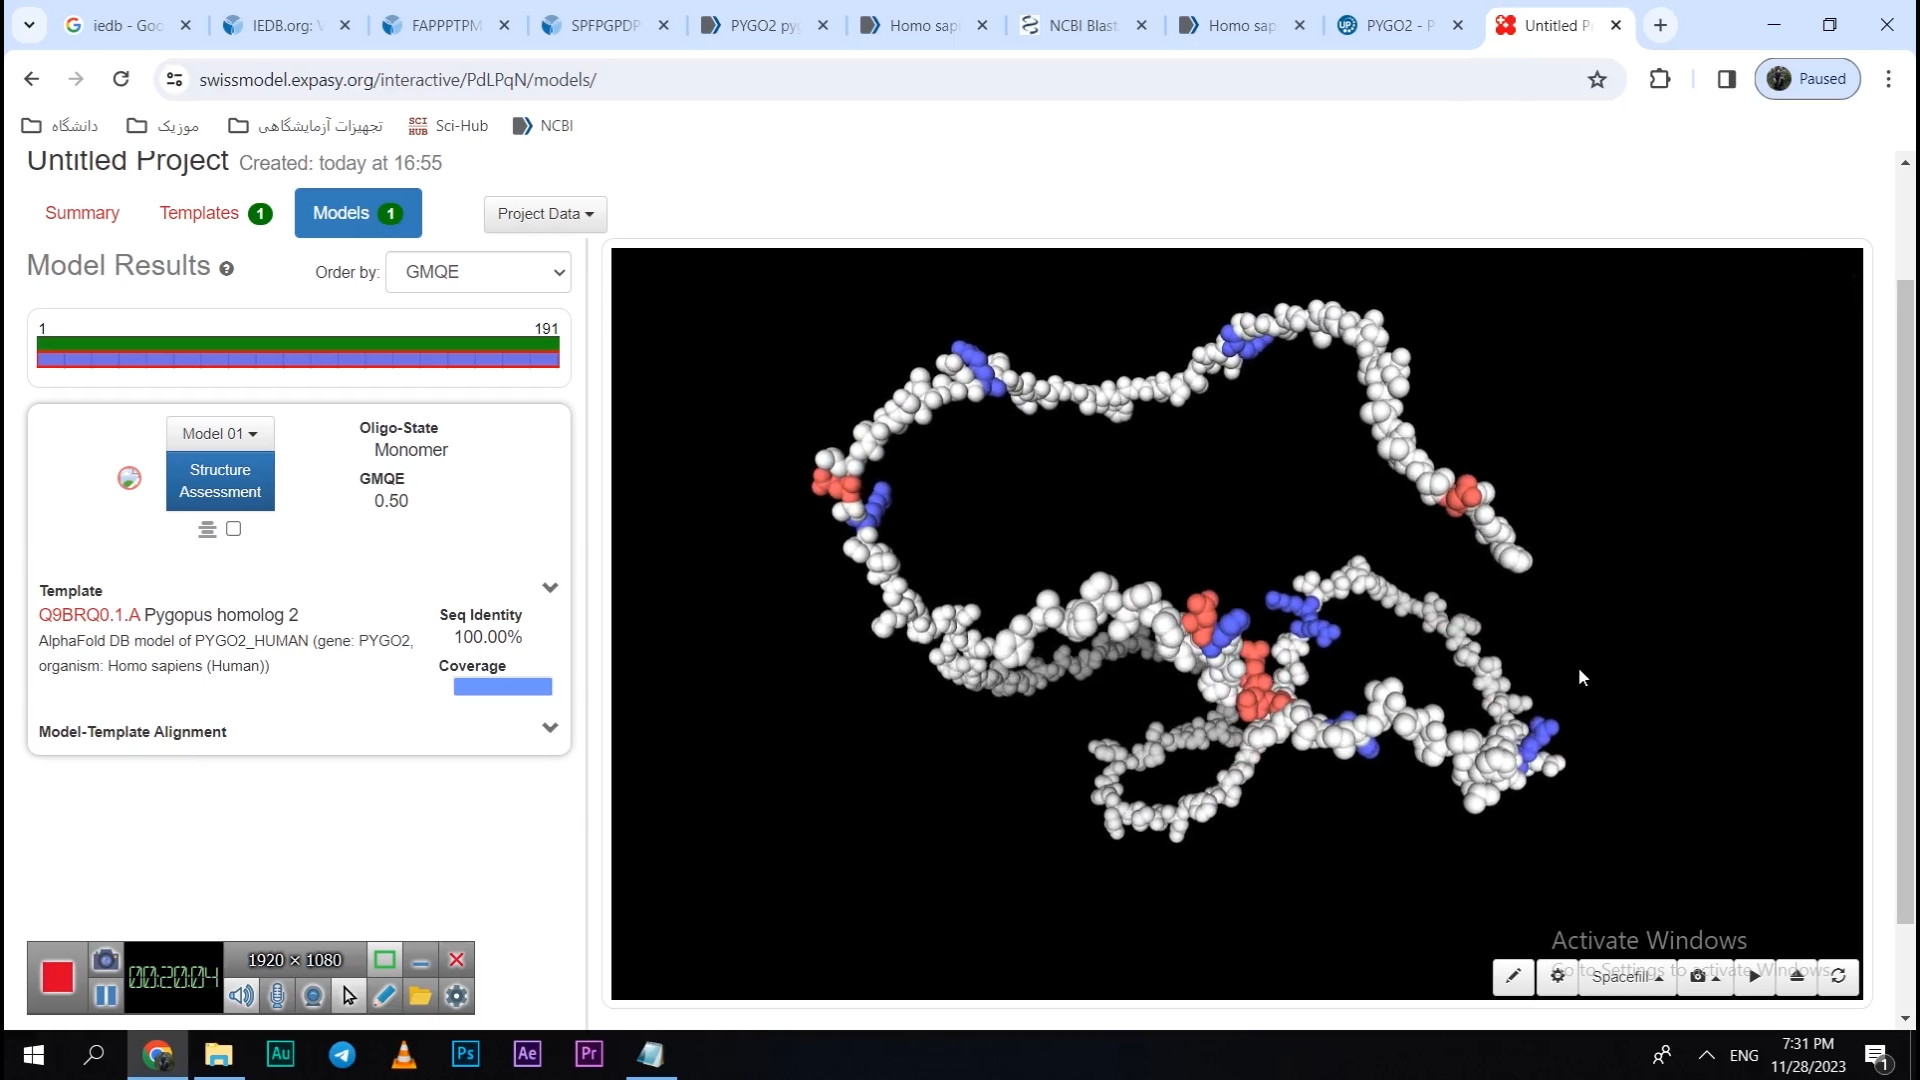The image size is (1920, 1080).
Task: Reload the SWISS-MODEL page
Action: tap(121, 79)
